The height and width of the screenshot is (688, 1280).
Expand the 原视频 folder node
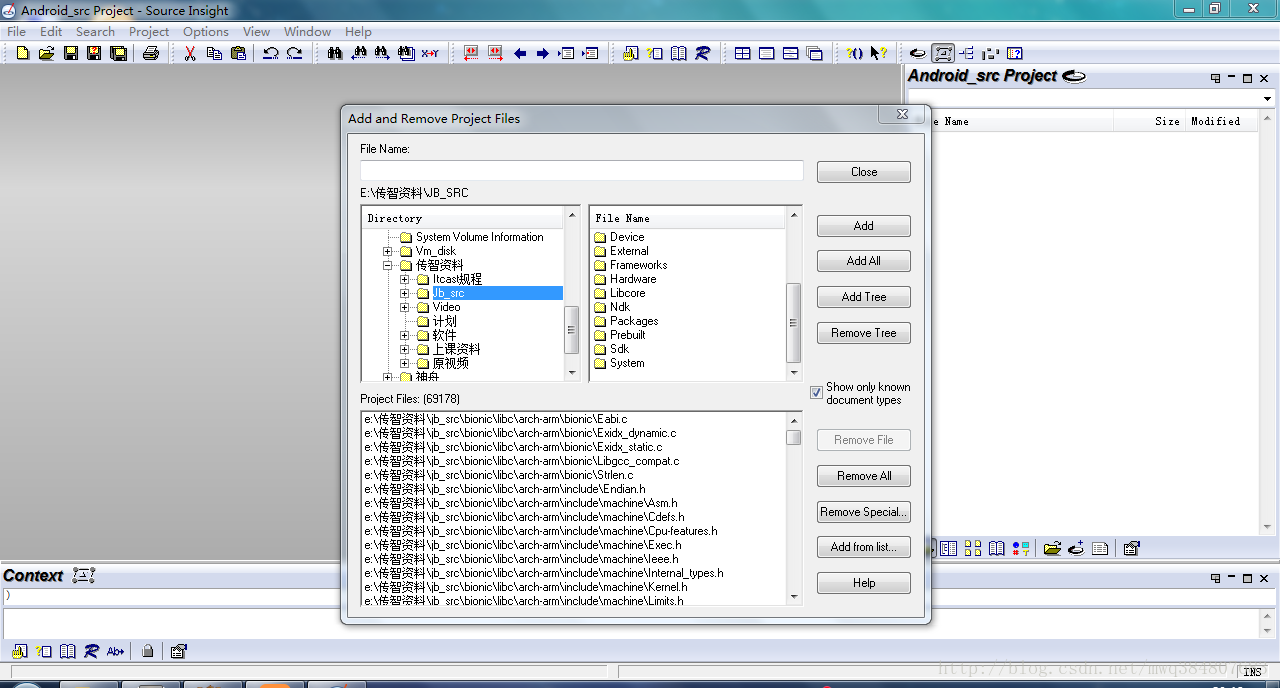click(x=405, y=363)
